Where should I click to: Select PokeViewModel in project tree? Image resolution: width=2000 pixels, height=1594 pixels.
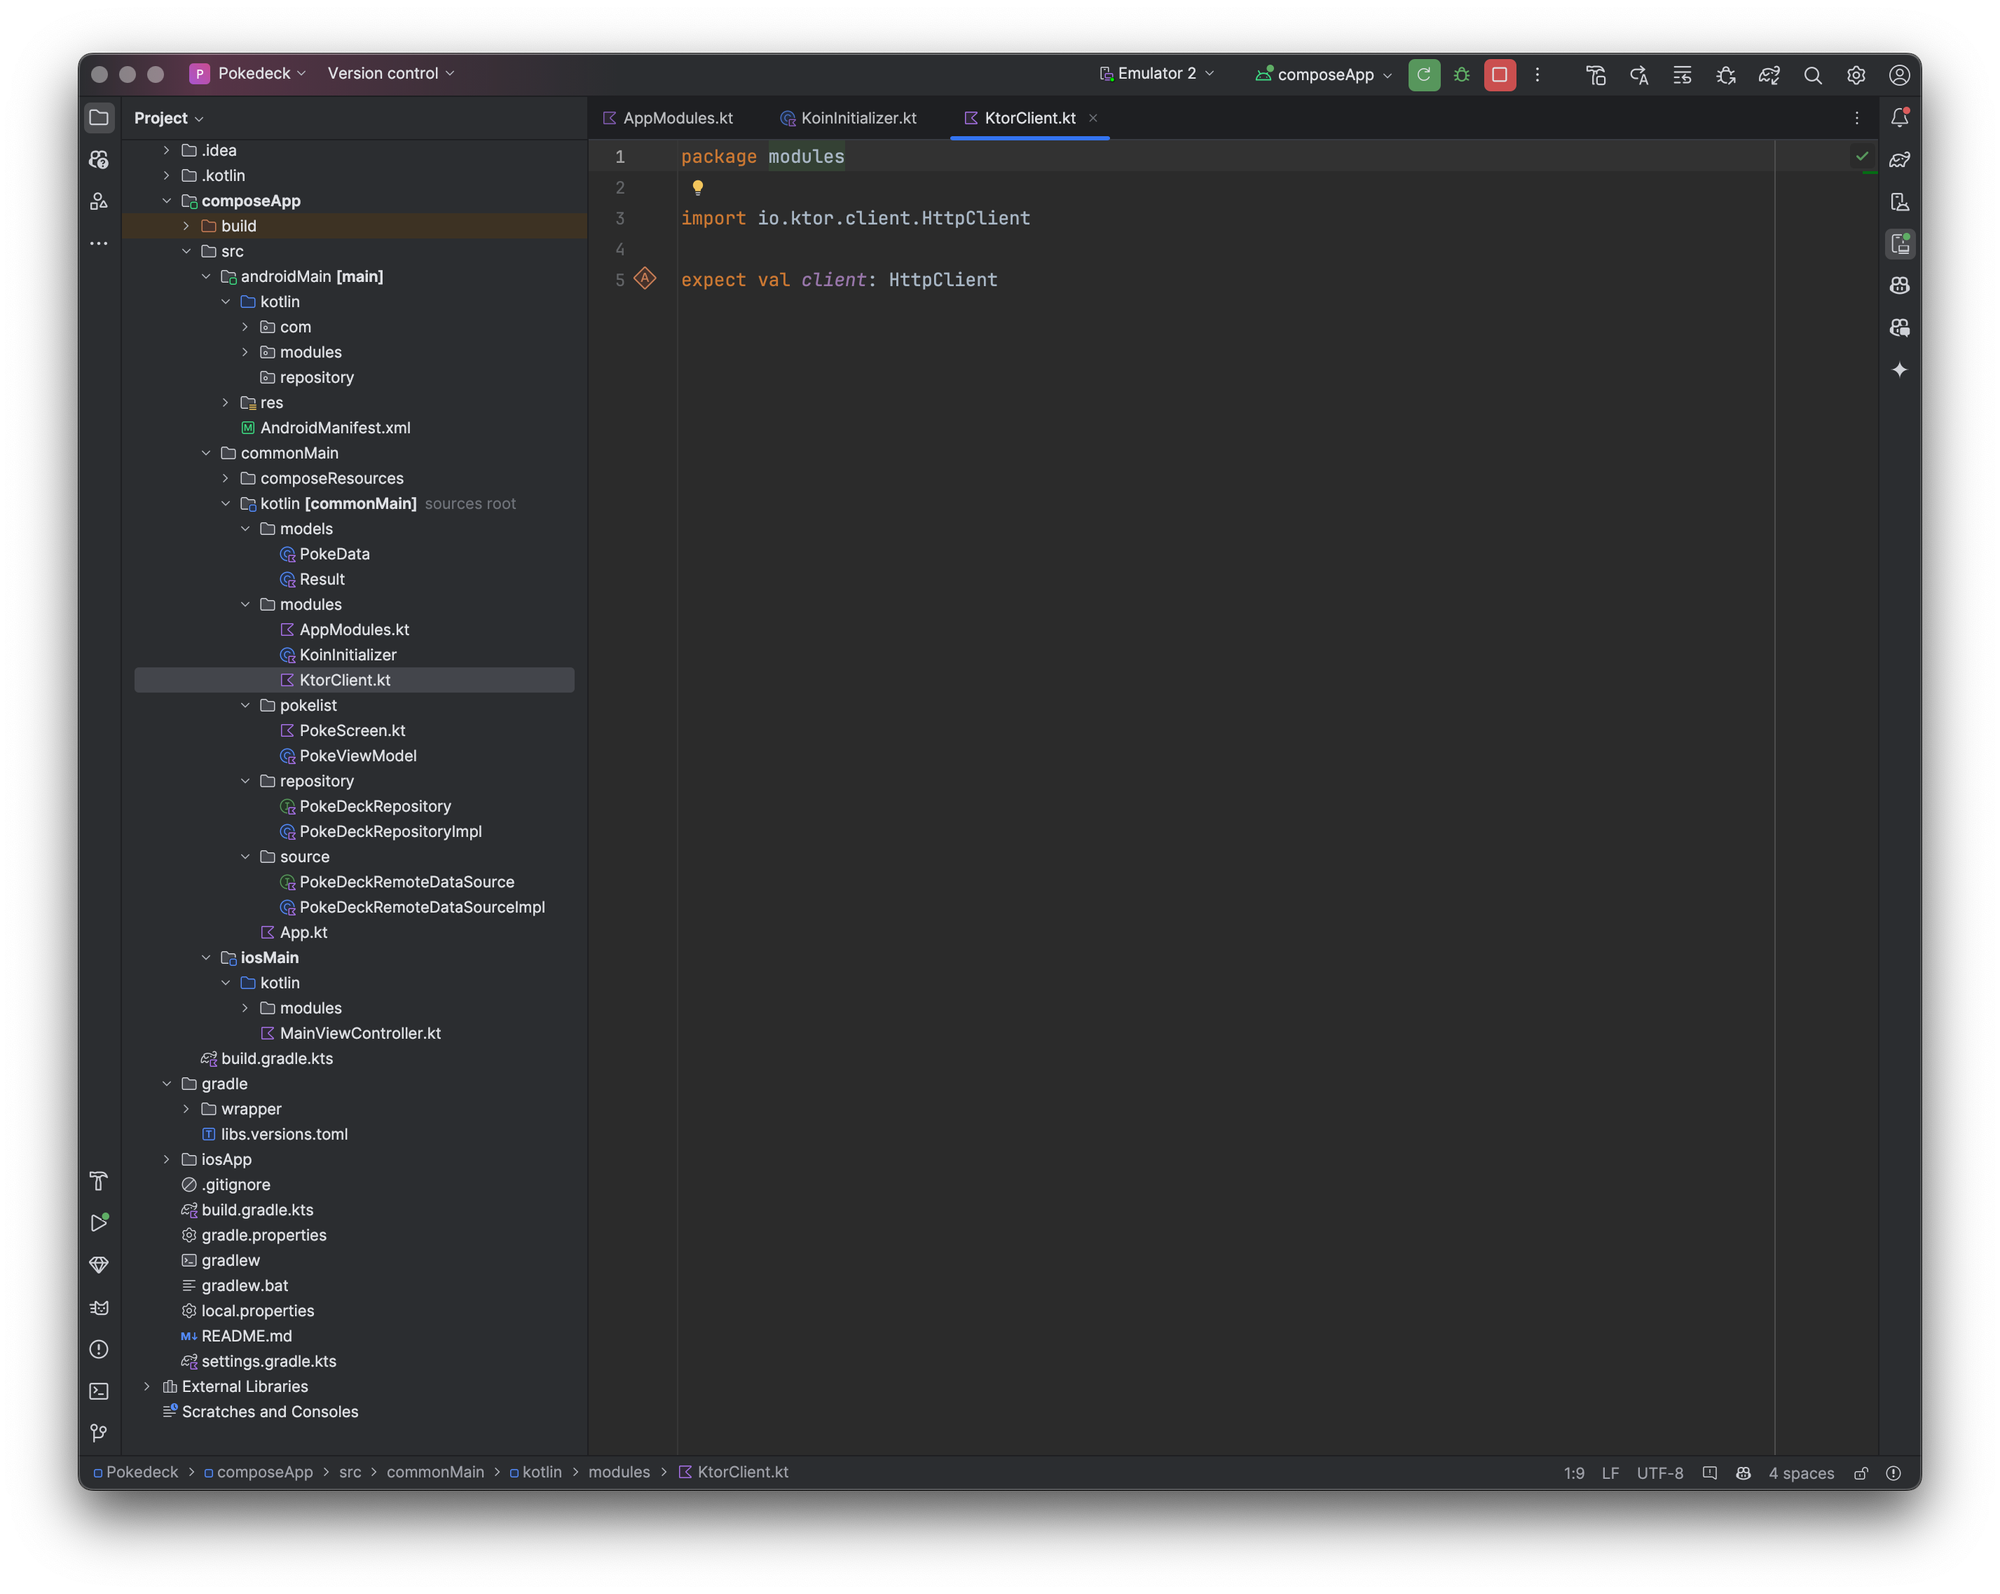[x=357, y=756]
